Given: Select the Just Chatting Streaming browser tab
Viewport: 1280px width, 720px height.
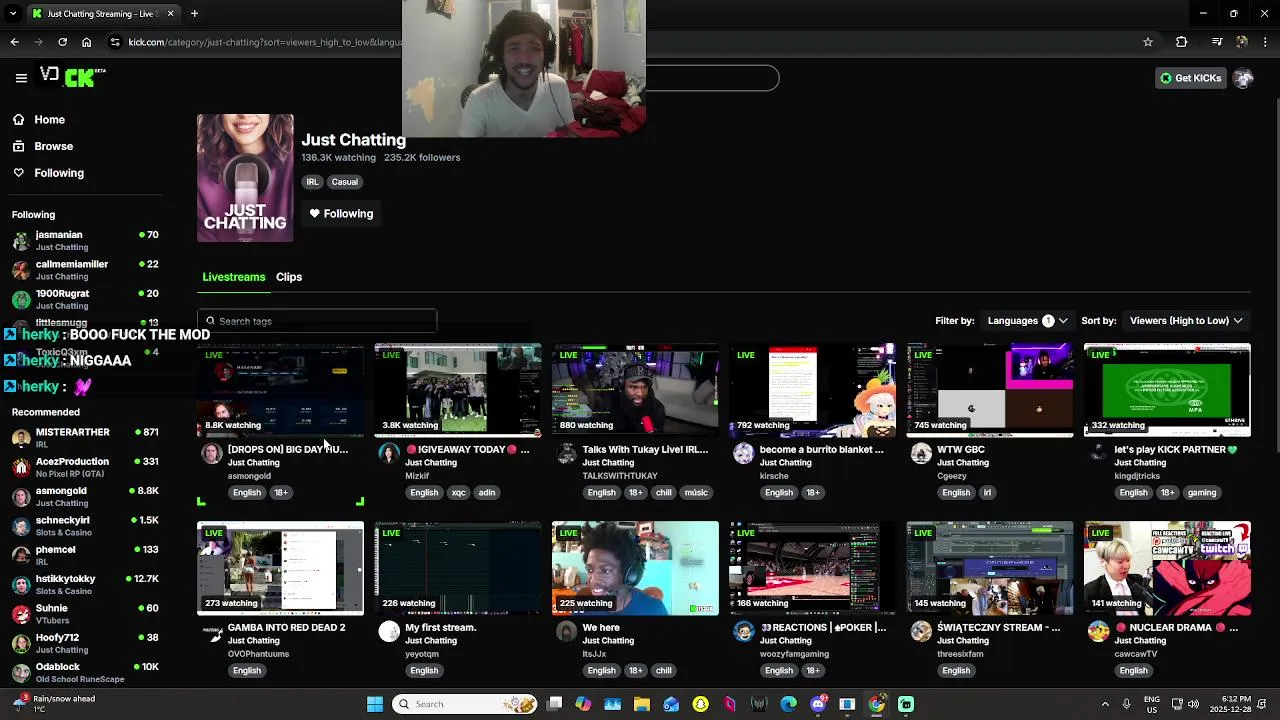Looking at the screenshot, I should pos(102,13).
